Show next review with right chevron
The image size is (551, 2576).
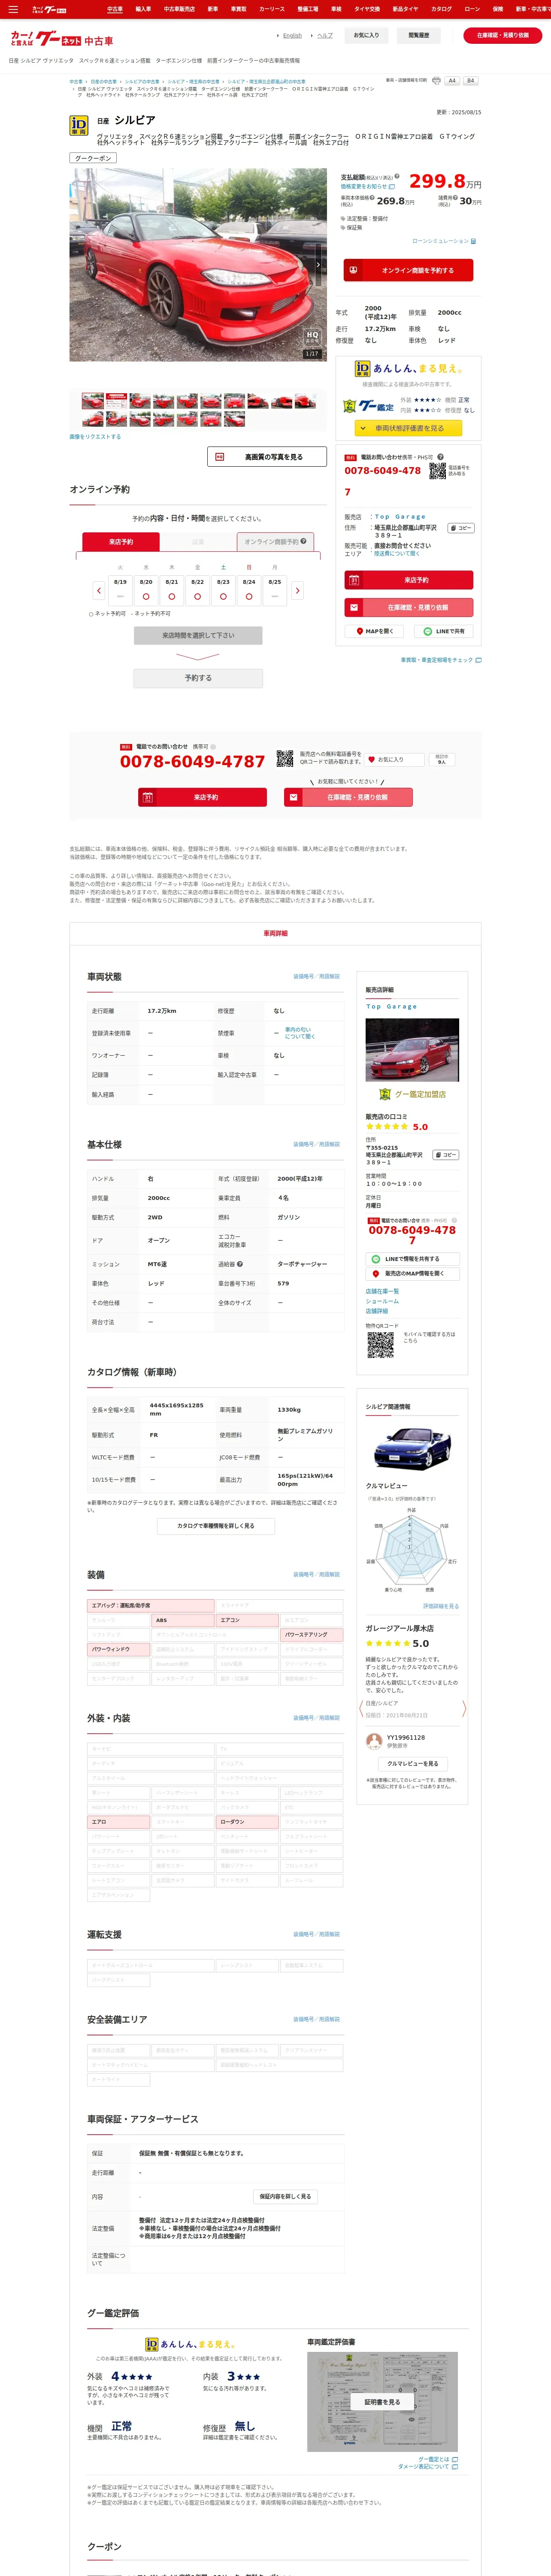click(x=464, y=1710)
